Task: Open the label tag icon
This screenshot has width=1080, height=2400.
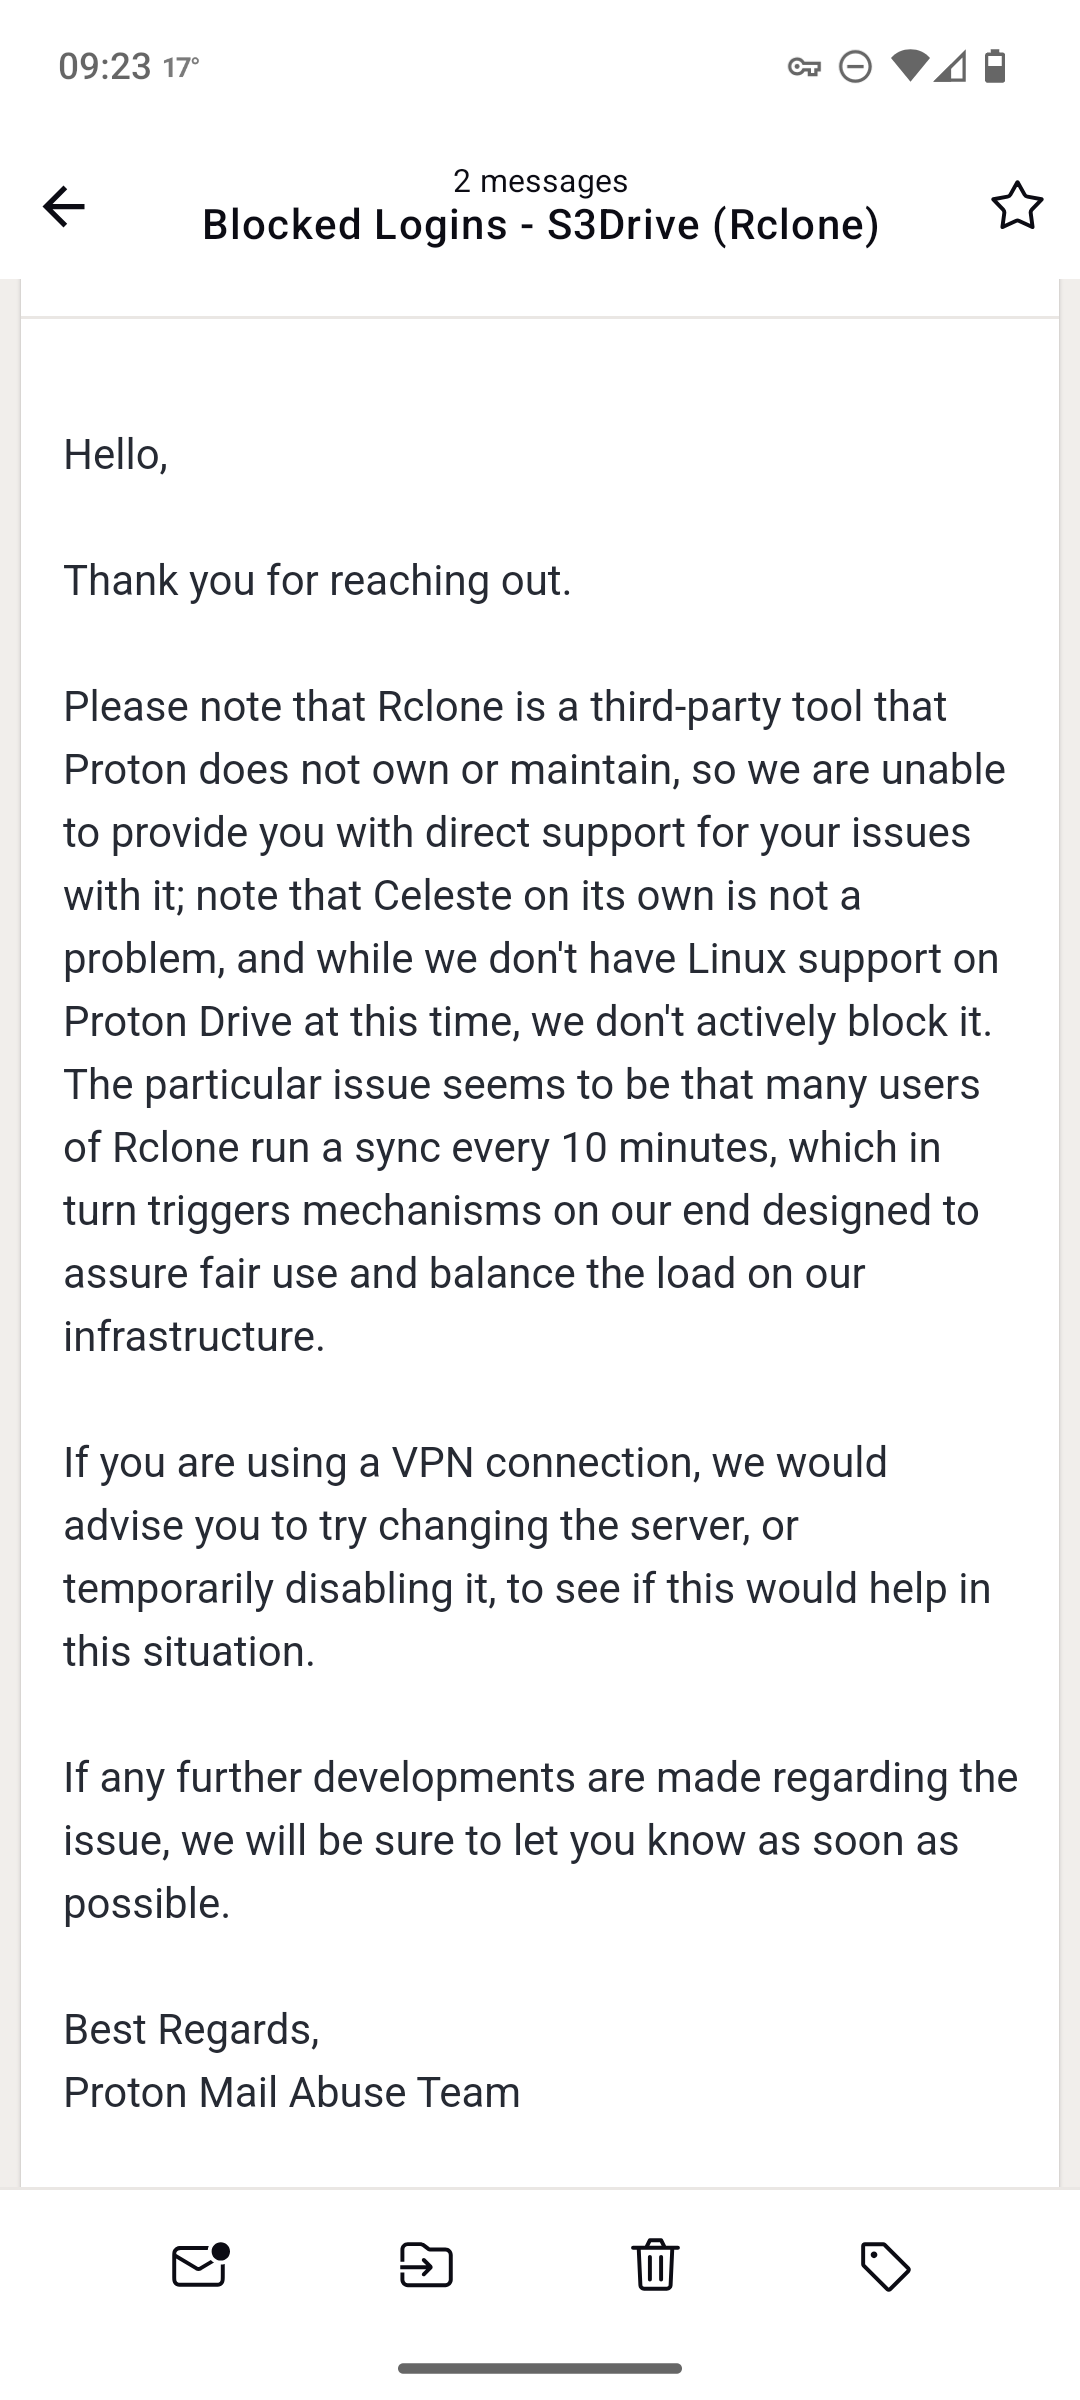Action: click(x=885, y=2266)
